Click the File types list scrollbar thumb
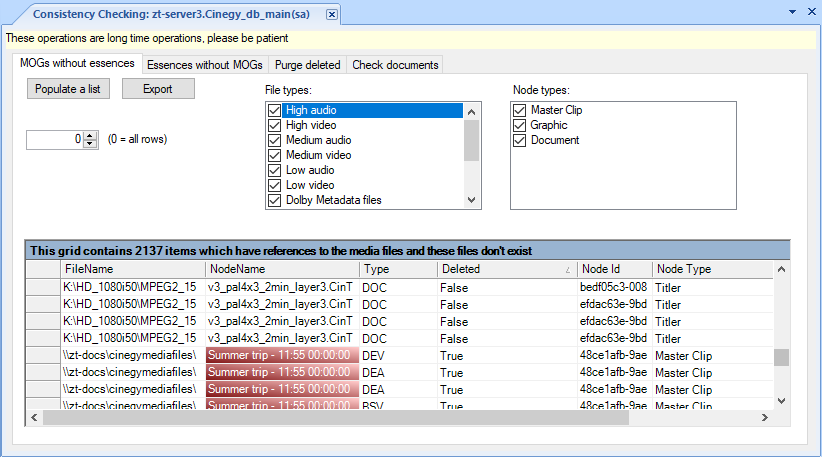The height and width of the screenshot is (457, 822). (x=471, y=140)
